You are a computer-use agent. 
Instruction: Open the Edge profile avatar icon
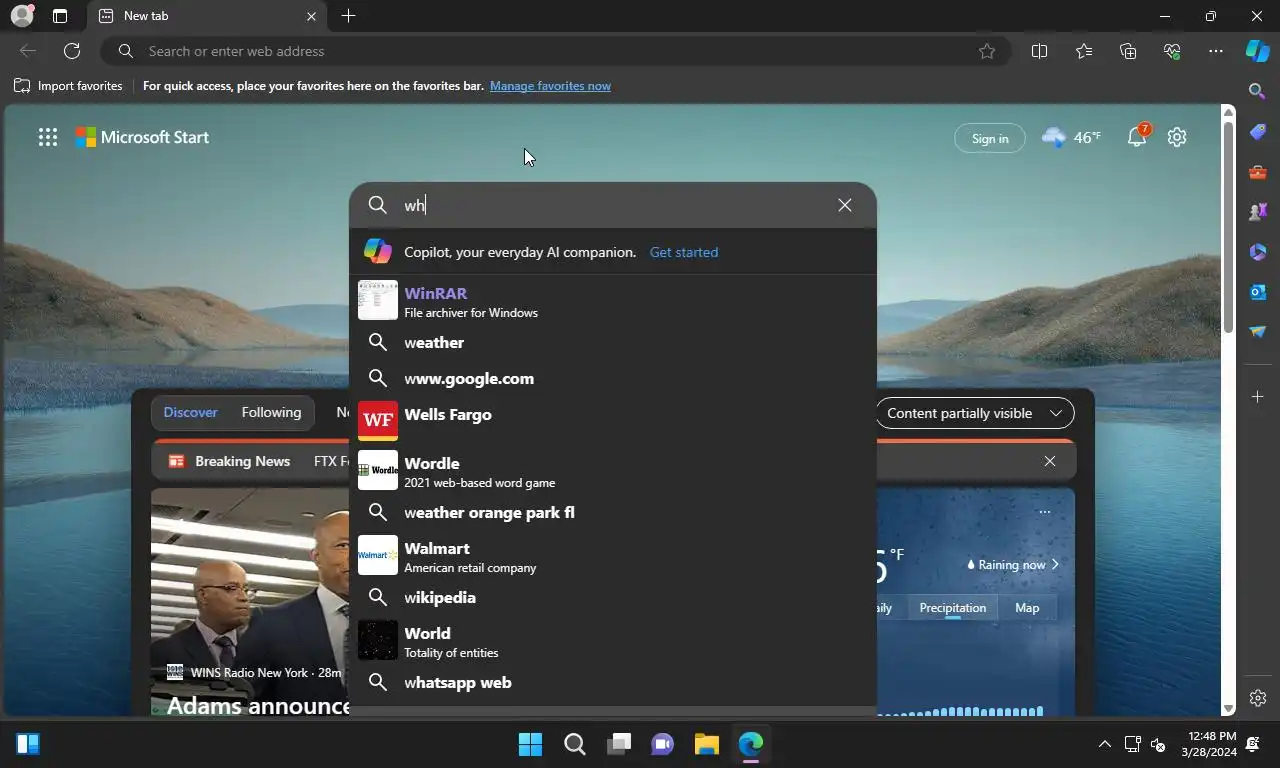[x=21, y=16]
